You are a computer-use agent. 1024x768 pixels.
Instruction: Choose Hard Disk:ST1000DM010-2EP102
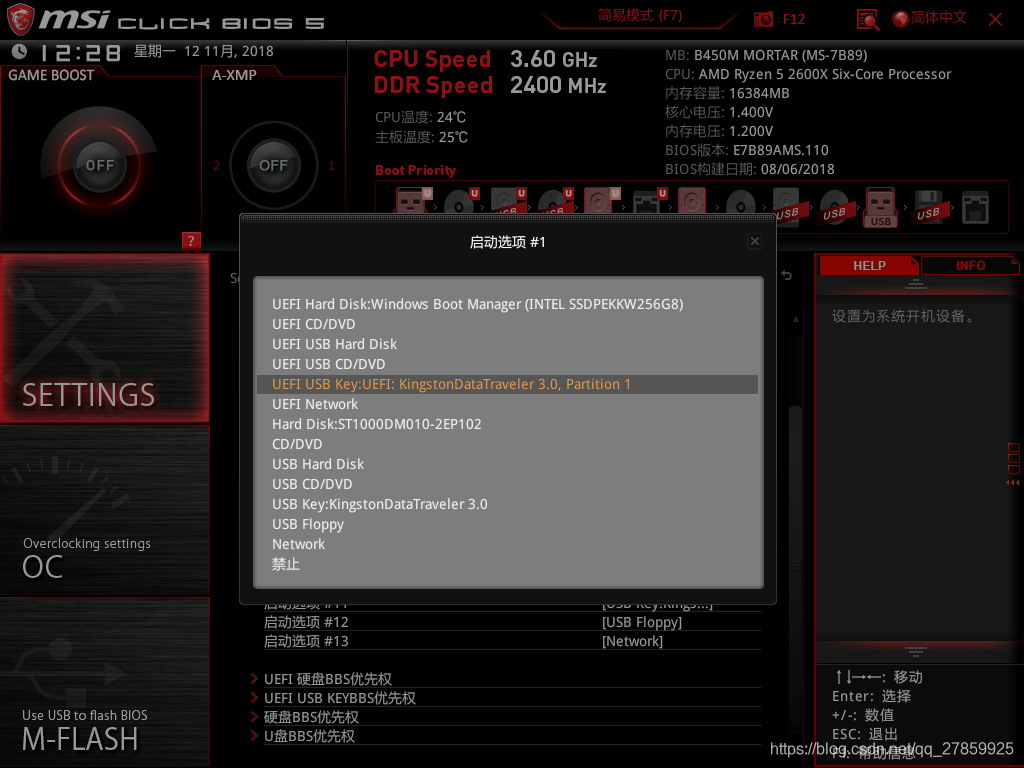507,424
